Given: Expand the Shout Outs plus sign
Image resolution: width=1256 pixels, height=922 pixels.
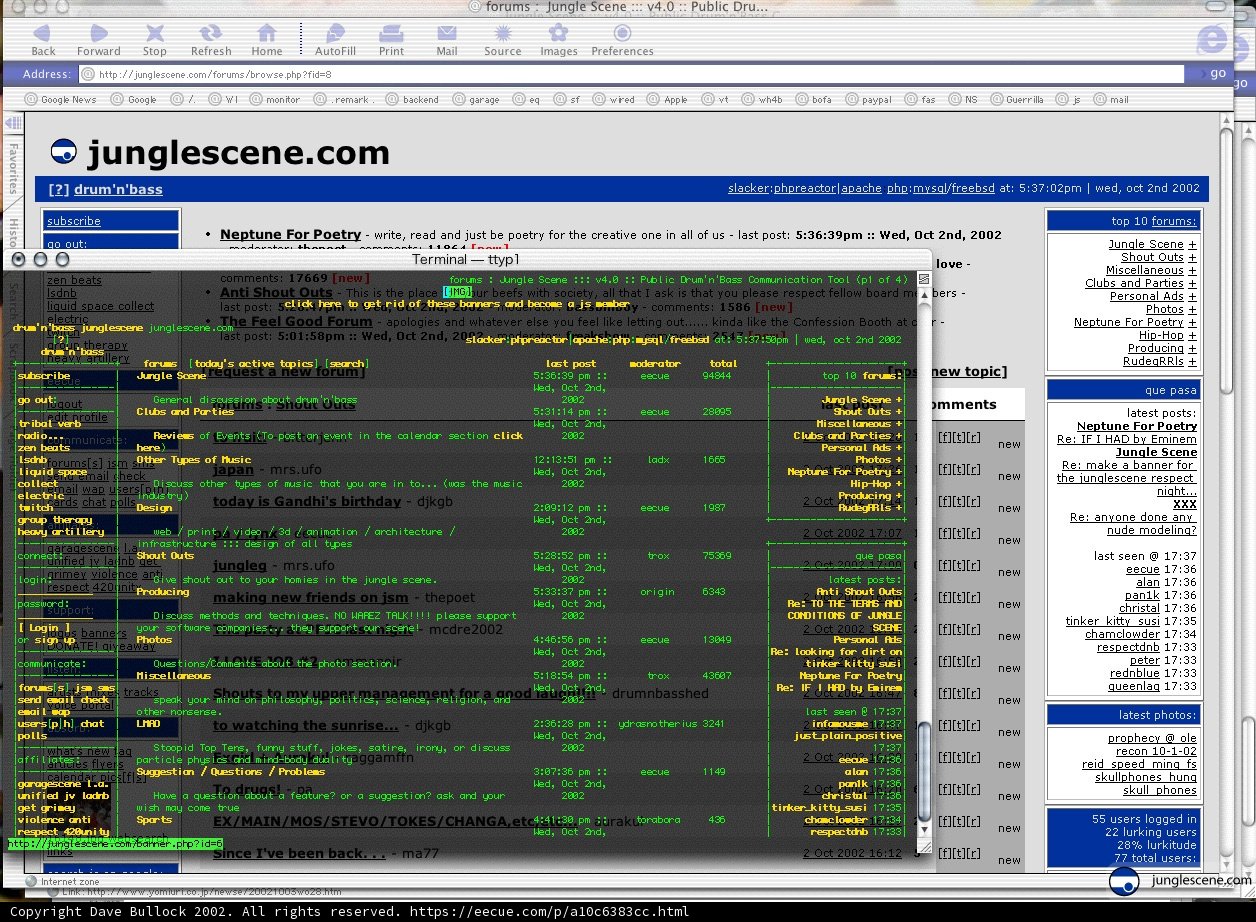Looking at the screenshot, I should click(1192, 257).
